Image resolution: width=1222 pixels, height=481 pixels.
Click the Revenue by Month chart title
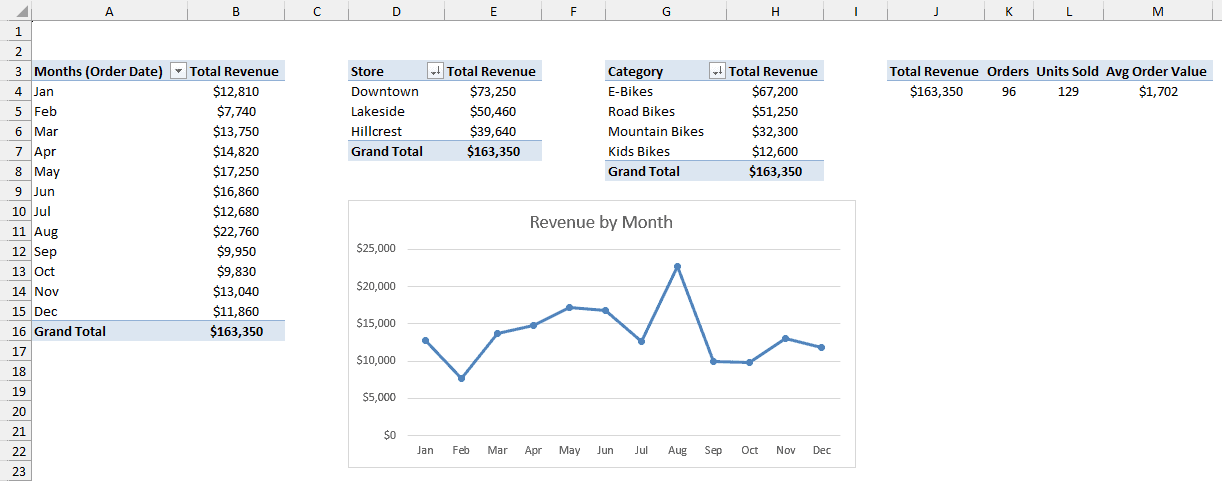click(x=601, y=222)
